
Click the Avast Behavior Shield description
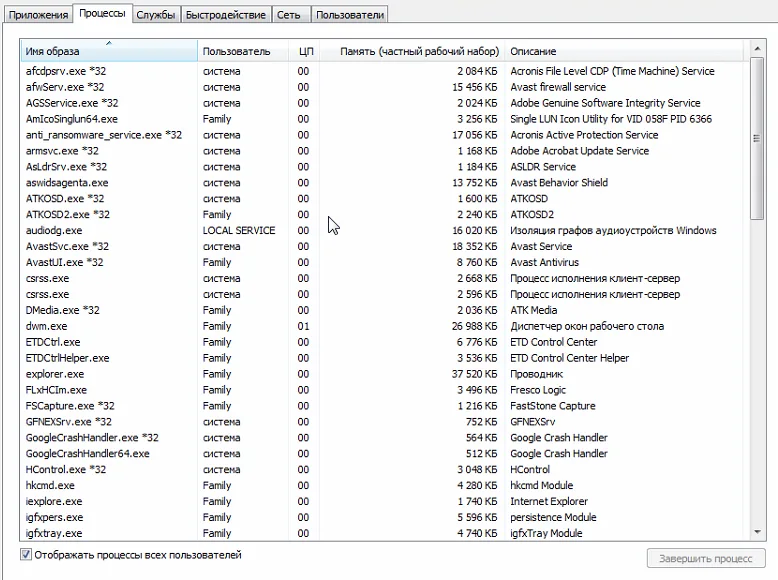pos(559,183)
